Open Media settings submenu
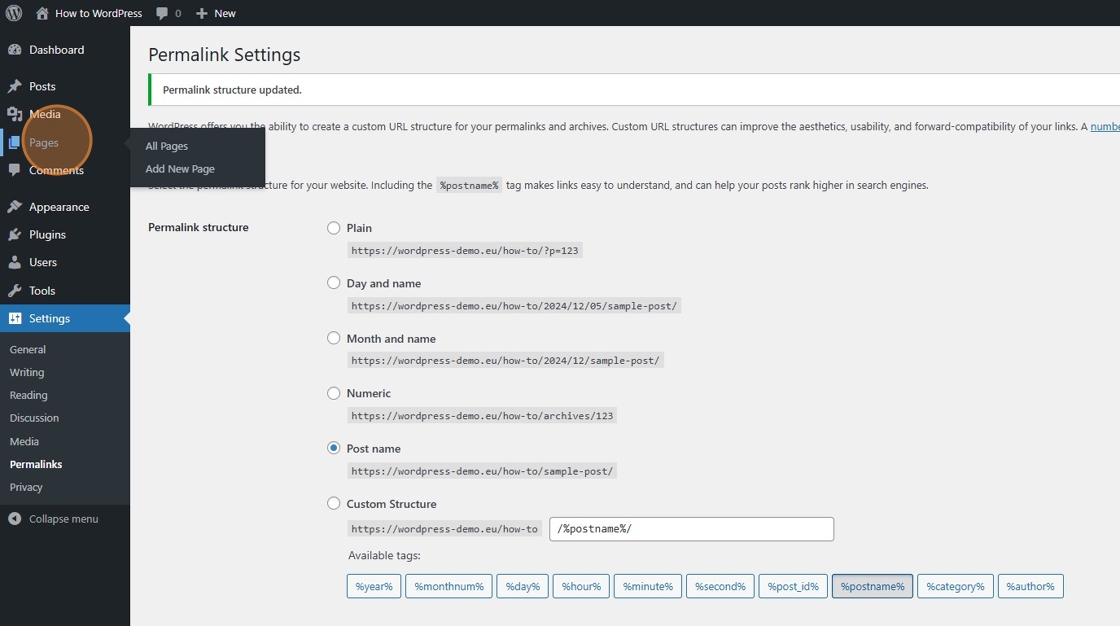Viewport: 1120px width, 626px height. point(24,442)
